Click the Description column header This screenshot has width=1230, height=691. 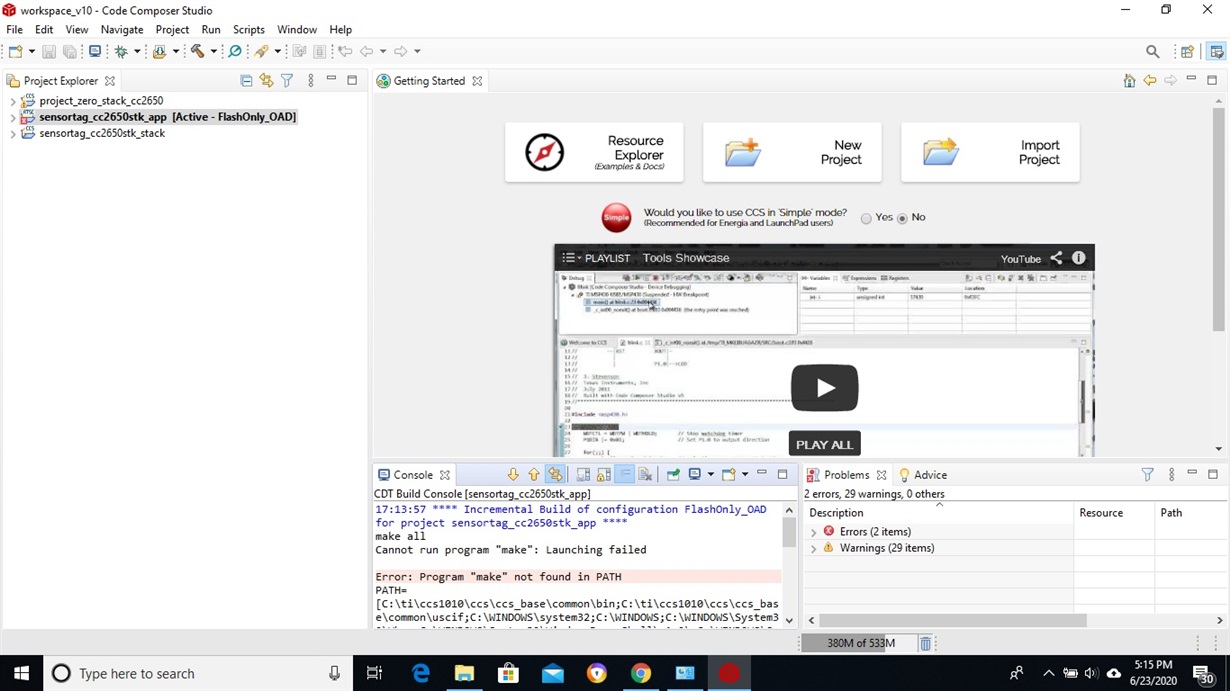[x=937, y=513]
